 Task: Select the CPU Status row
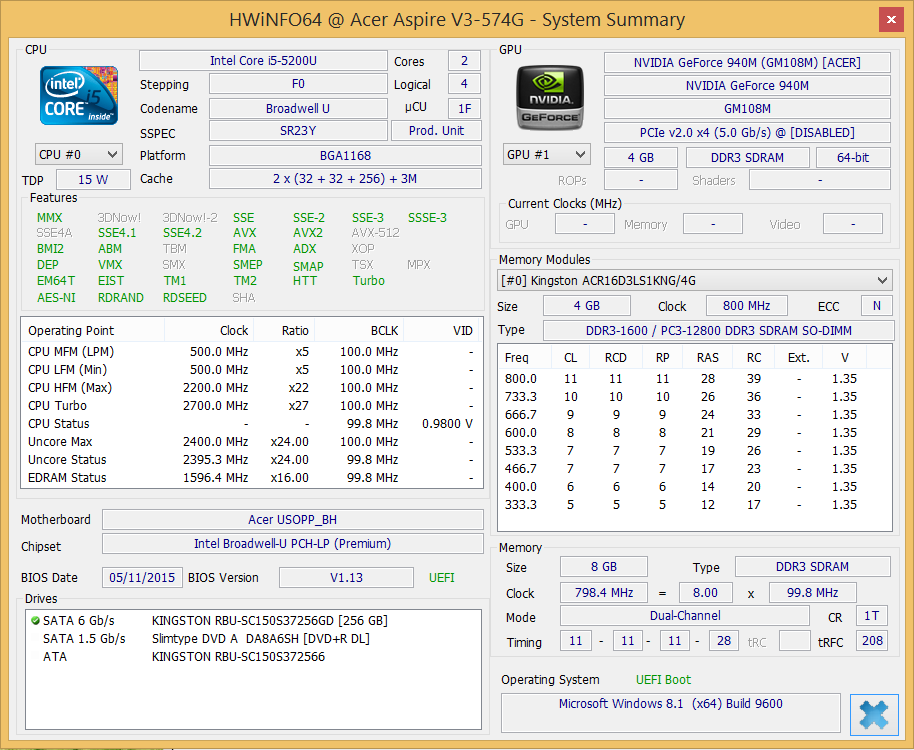click(252, 424)
